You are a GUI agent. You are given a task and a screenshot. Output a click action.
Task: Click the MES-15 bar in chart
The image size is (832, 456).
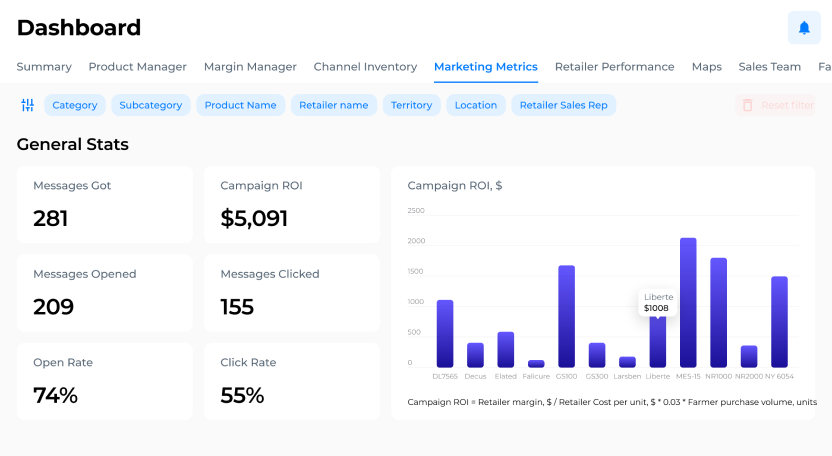[x=688, y=302]
